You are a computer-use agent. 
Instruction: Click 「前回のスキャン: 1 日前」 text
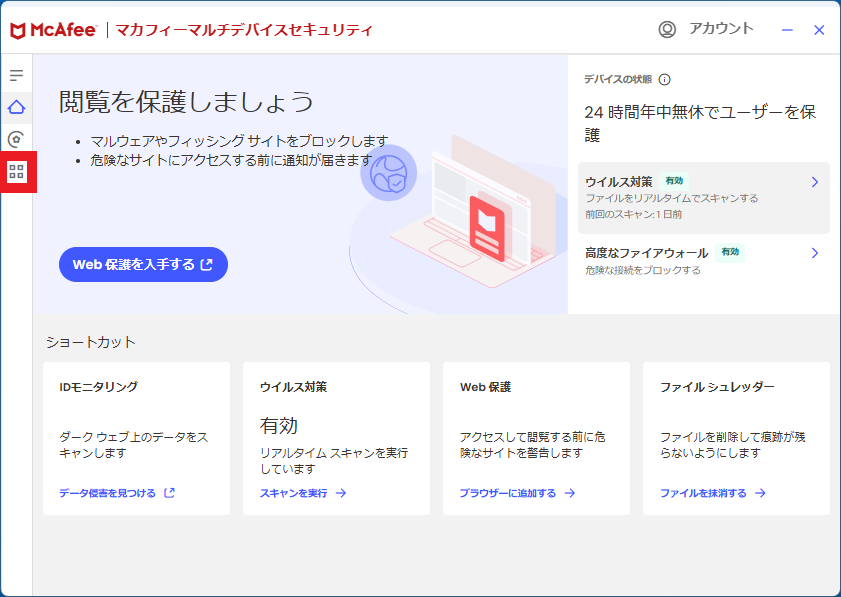click(633, 215)
